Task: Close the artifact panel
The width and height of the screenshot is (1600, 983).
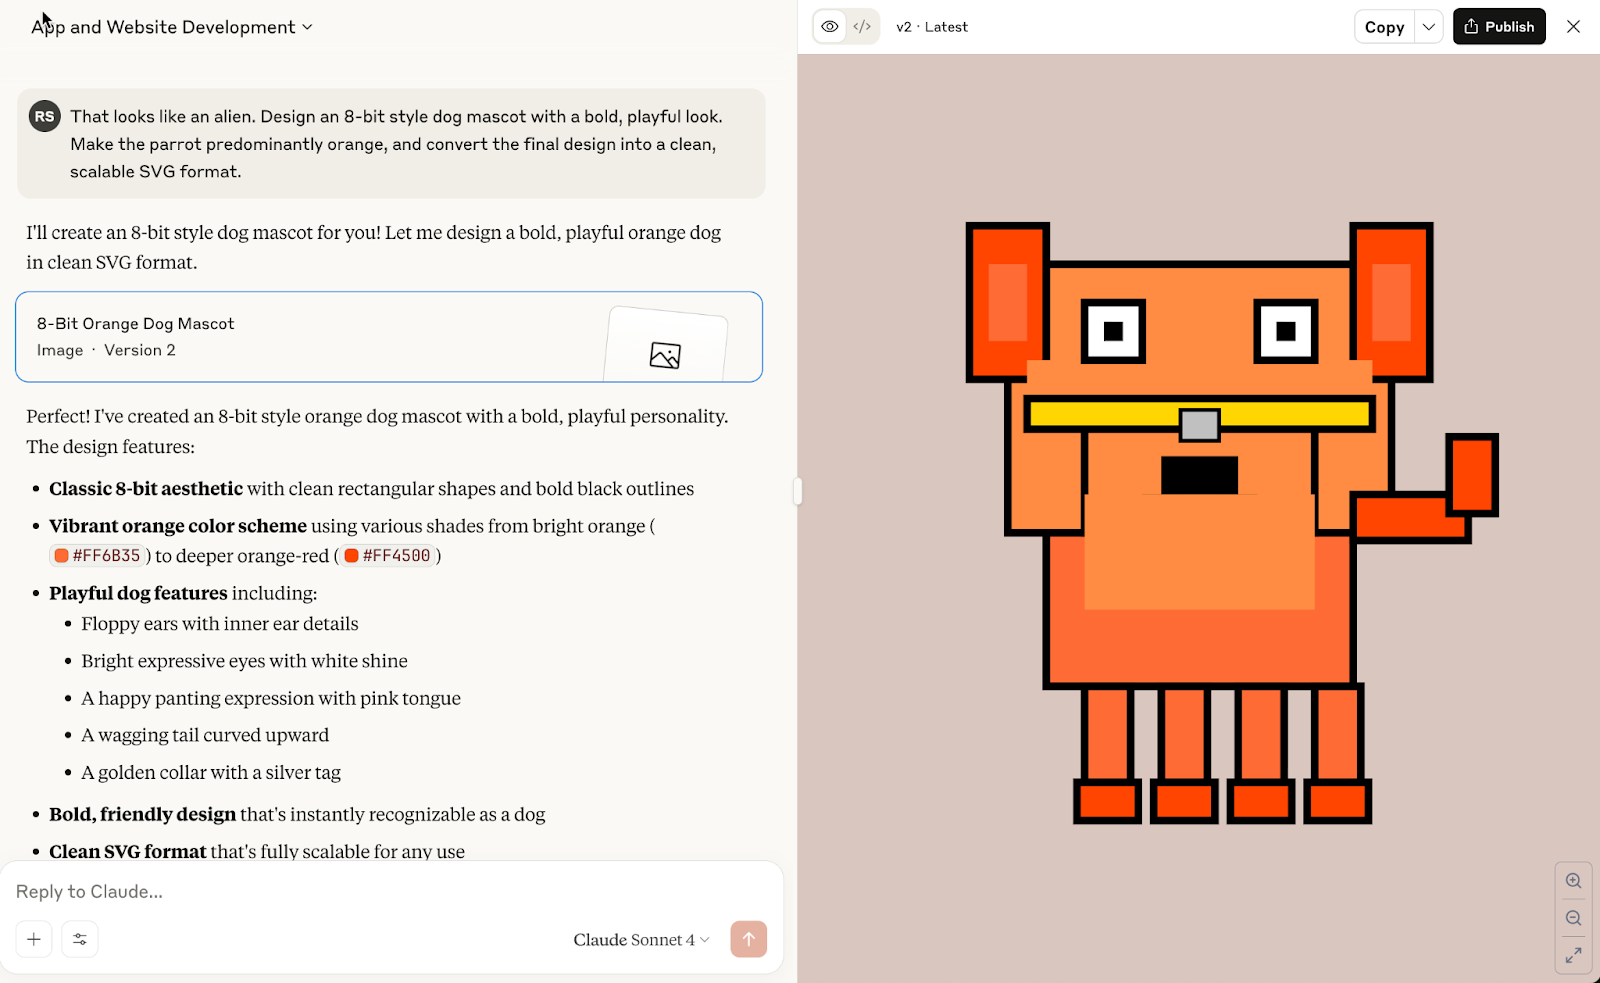Action: pos(1573,27)
